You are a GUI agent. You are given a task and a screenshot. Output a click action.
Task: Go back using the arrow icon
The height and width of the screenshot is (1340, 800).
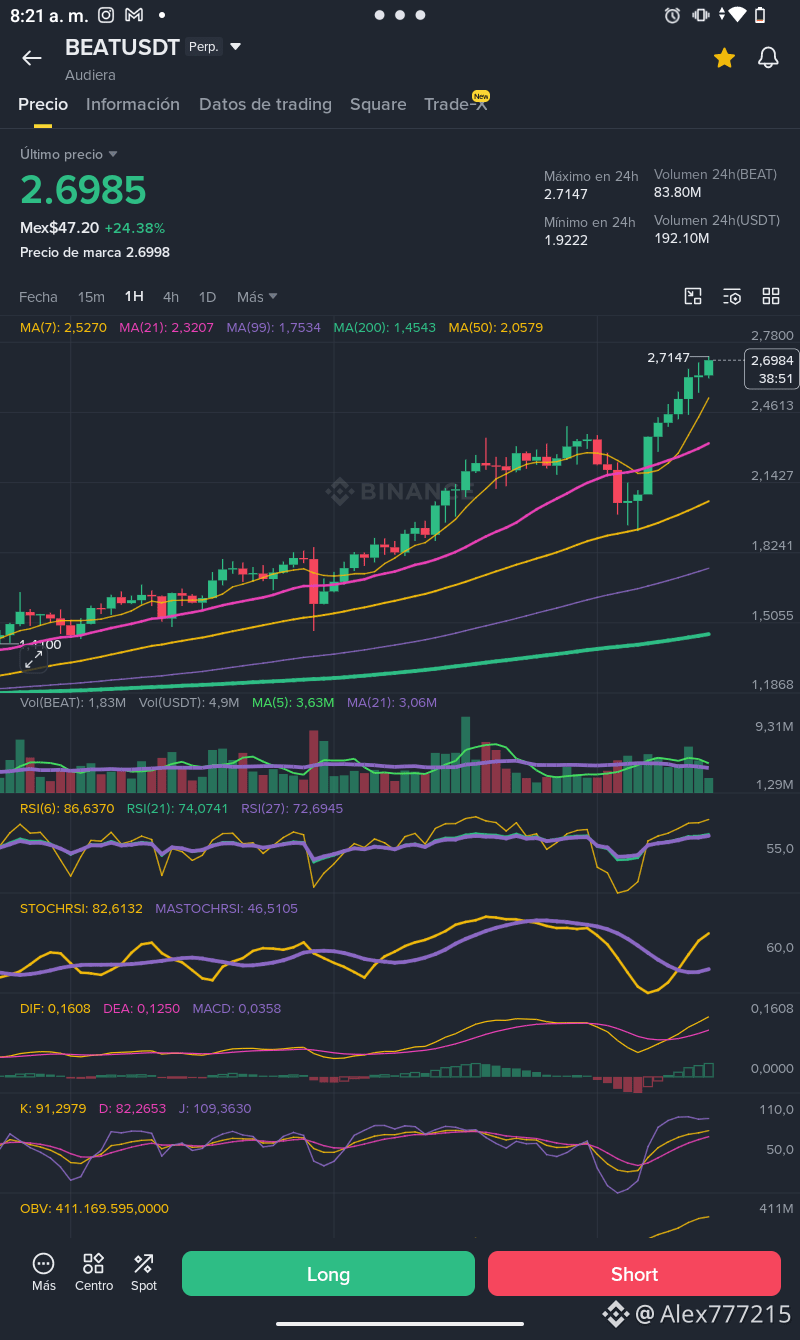pyautogui.click(x=32, y=58)
